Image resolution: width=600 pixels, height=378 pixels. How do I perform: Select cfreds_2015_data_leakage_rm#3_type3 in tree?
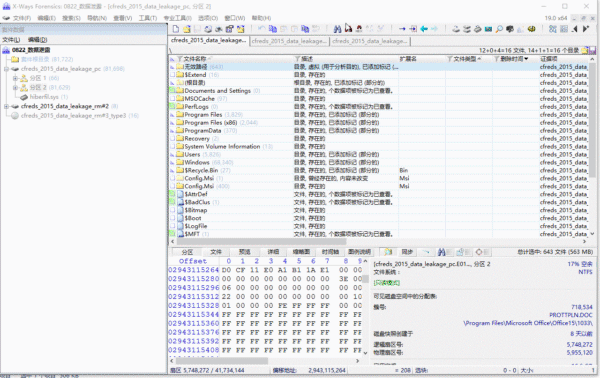pyautogui.click(x=73, y=116)
